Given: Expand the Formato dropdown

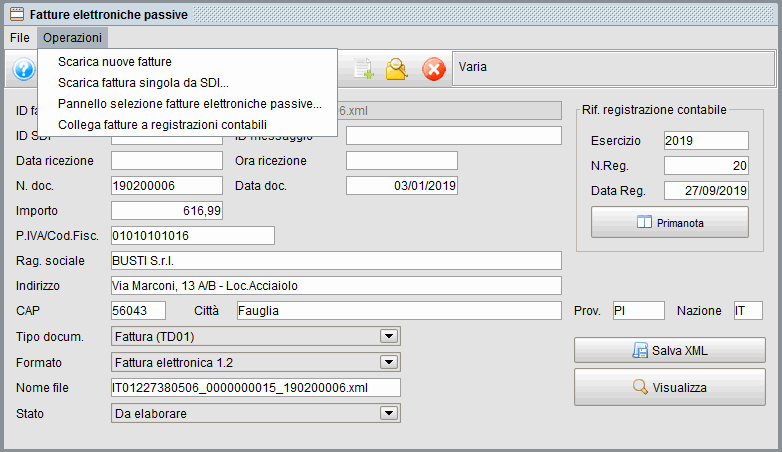Looking at the screenshot, I should click(388, 362).
